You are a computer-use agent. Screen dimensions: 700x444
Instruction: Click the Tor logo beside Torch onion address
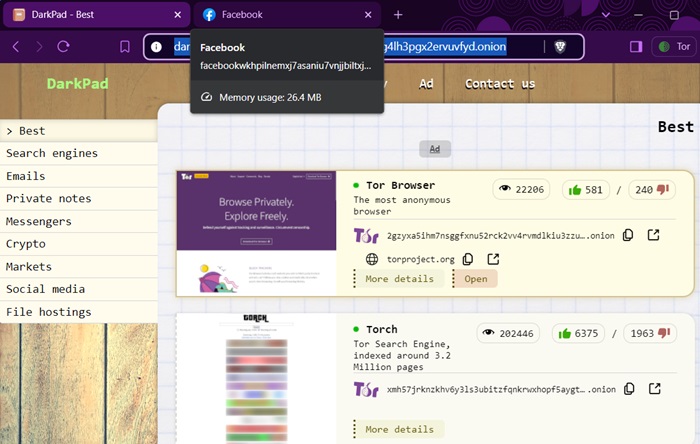coord(366,390)
